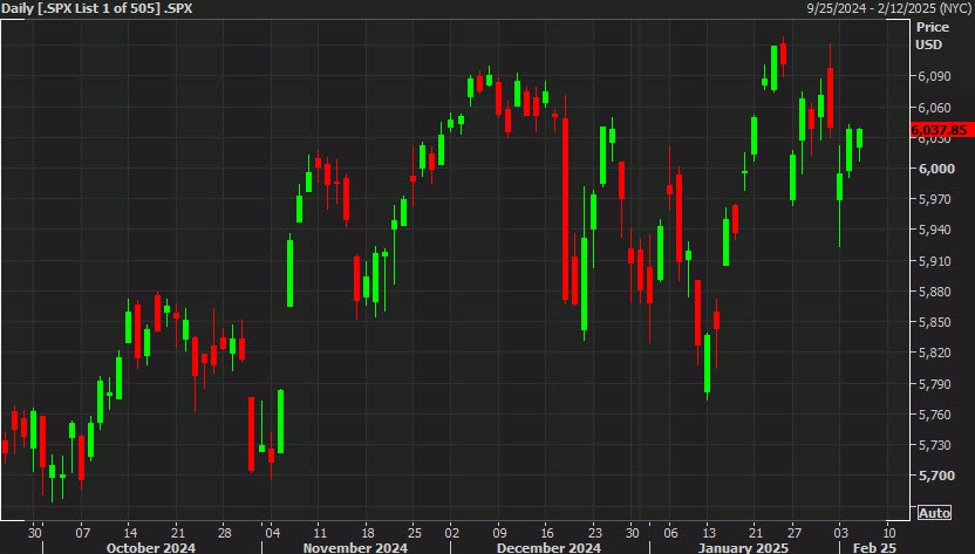Select the January 2025 month label
The width and height of the screenshot is (975, 554).
coord(744,547)
